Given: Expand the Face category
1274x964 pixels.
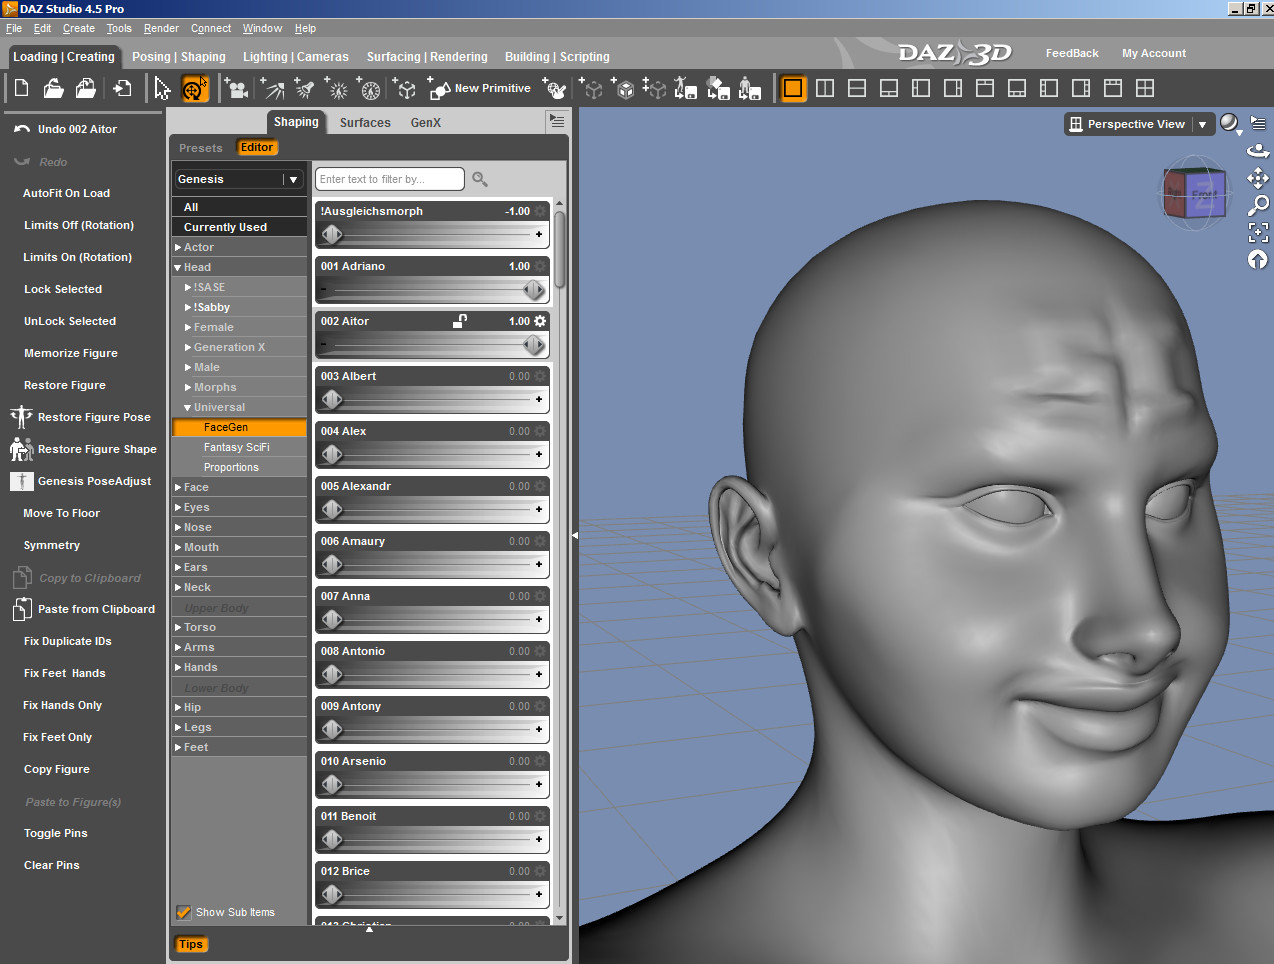Looking at the screenshot, I should click(x=178, y=487).
